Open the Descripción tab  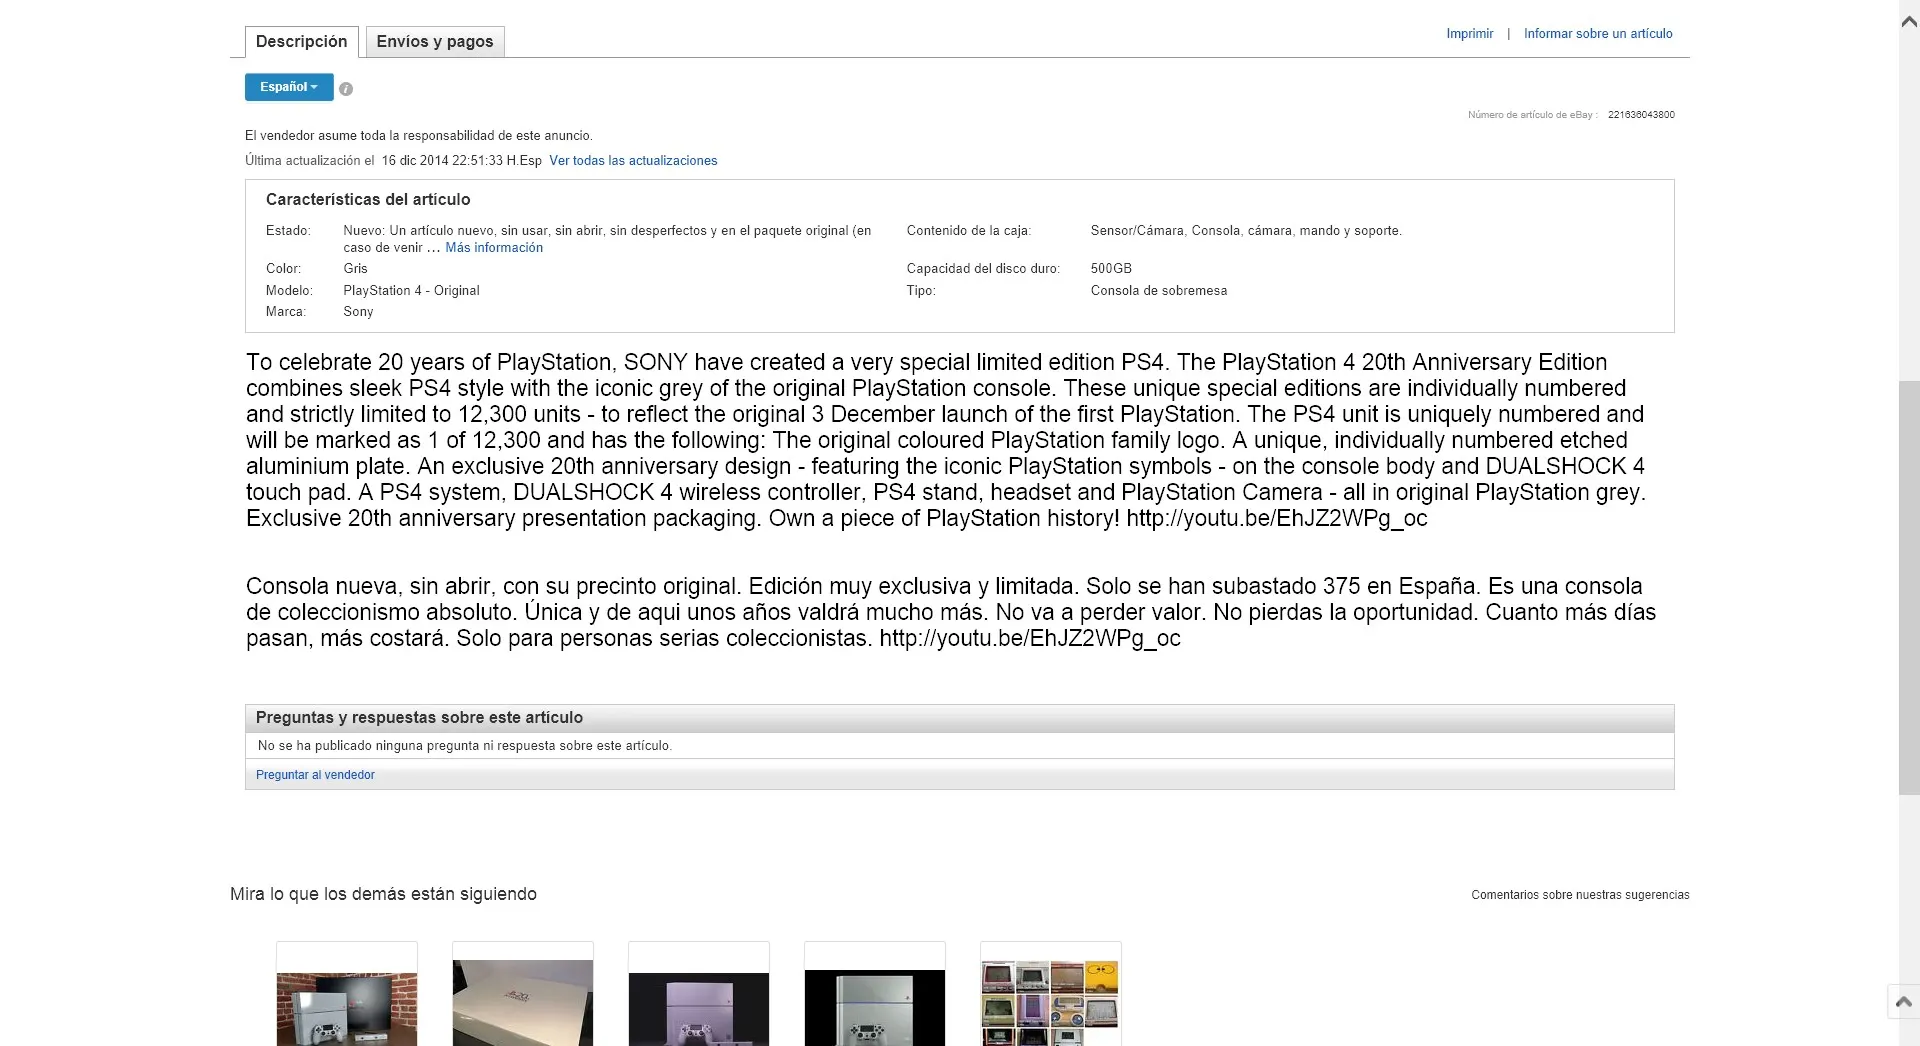click(x=301, y=42)
